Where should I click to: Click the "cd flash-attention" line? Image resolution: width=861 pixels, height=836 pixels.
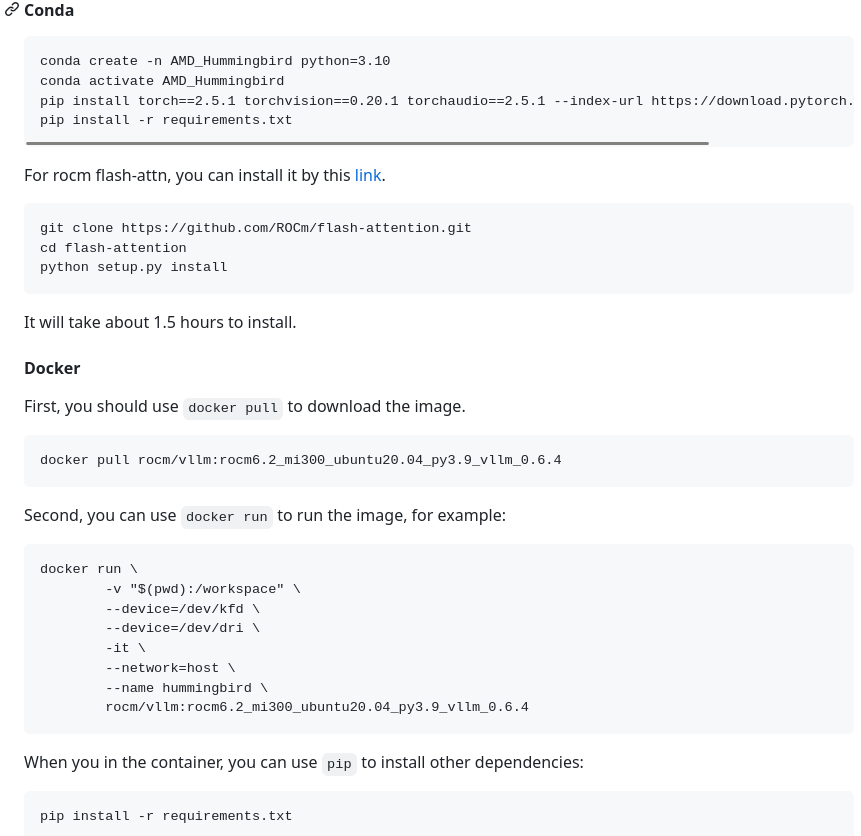click(x=113, y=248)
